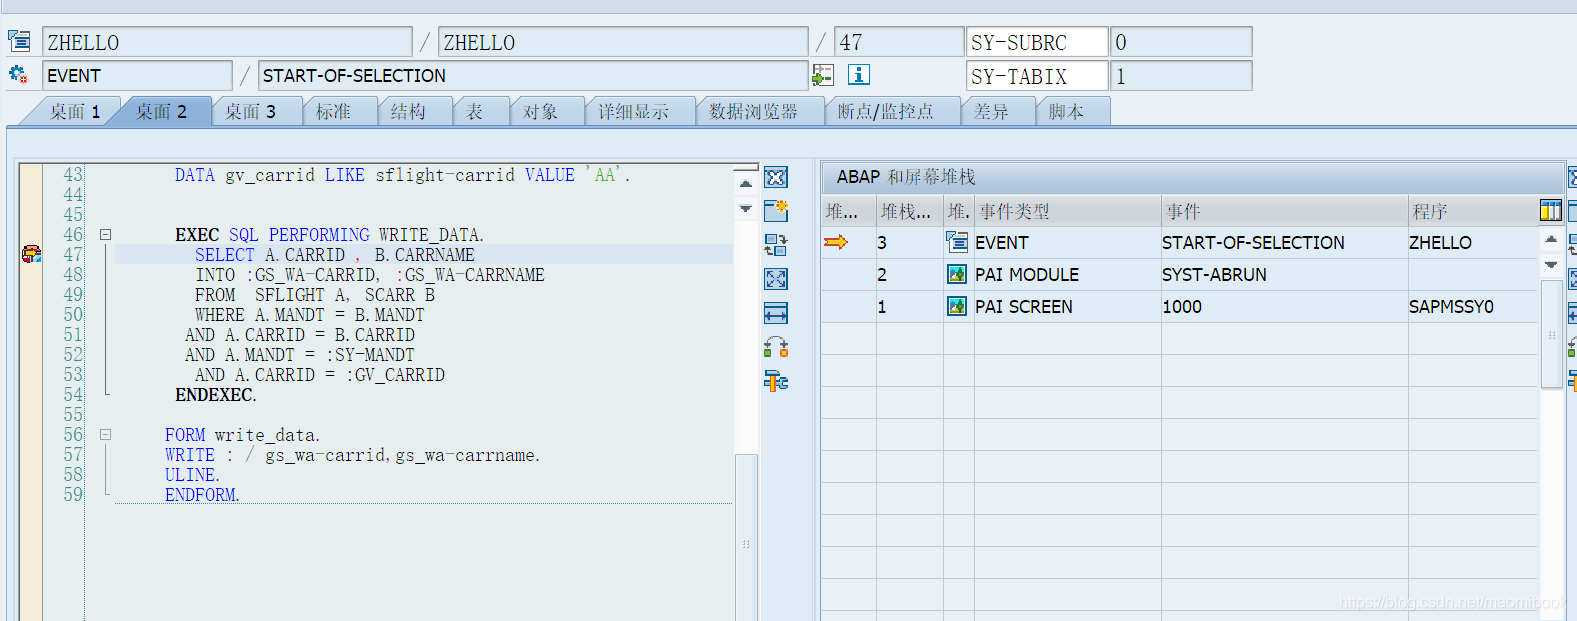
Task: Click the 堆栈... column header
Action: point(909,211)
